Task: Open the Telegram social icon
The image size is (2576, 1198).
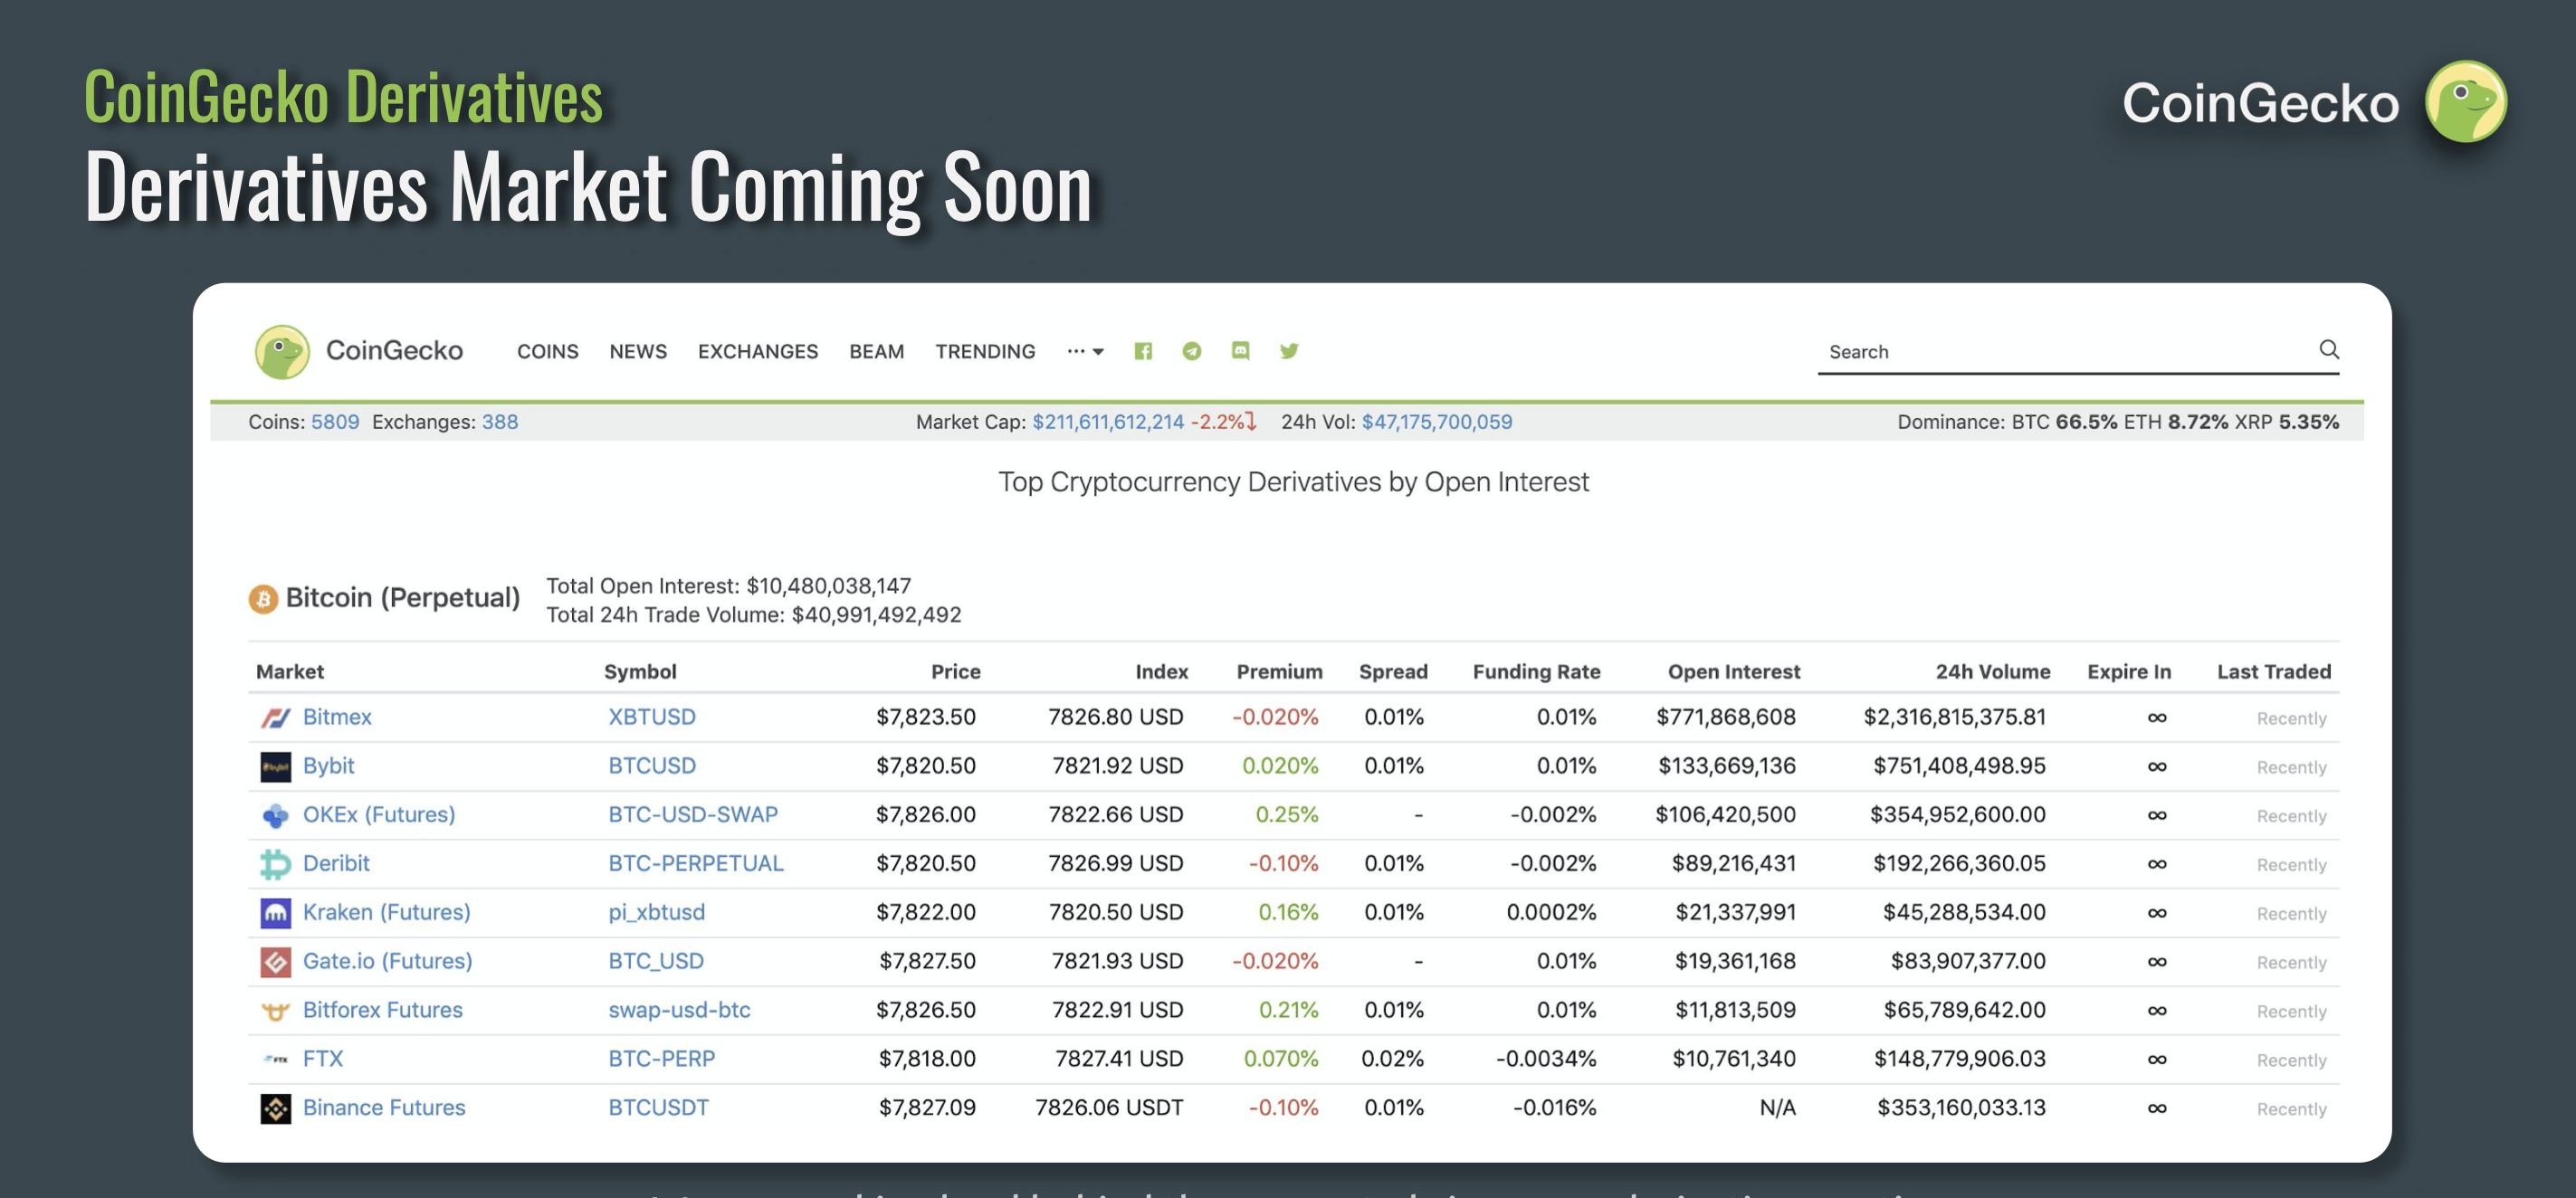Action: [1192, 351]
